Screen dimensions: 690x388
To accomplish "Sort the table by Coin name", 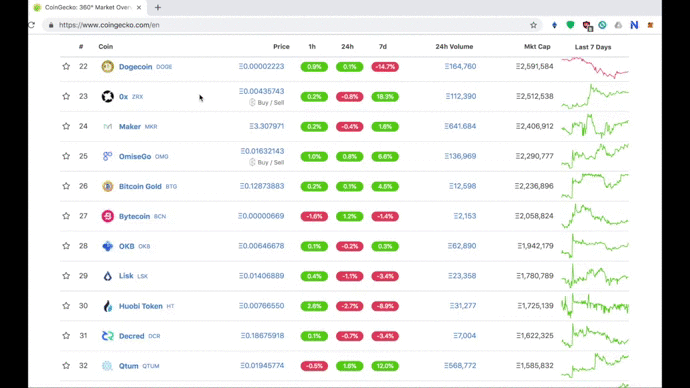I will [x=106, y=47].
